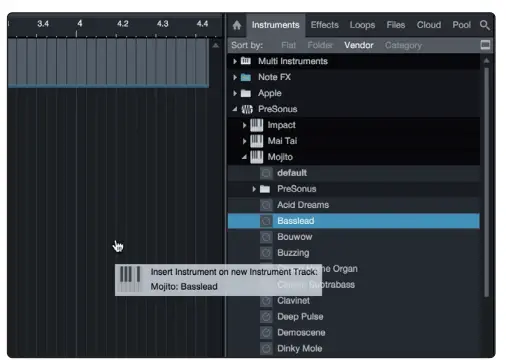Screen dimensions: 506x360
Task: Select the Deep Pulse preset
Action: (354, 317)
